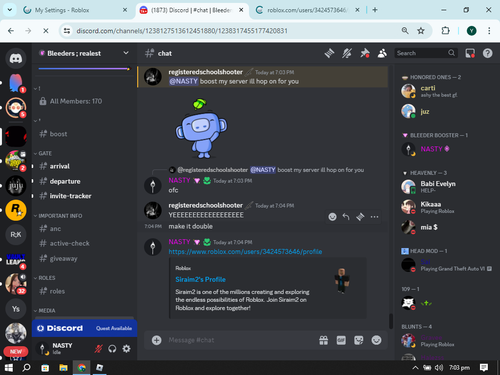Open User Settings gear icon

(127, 349)
